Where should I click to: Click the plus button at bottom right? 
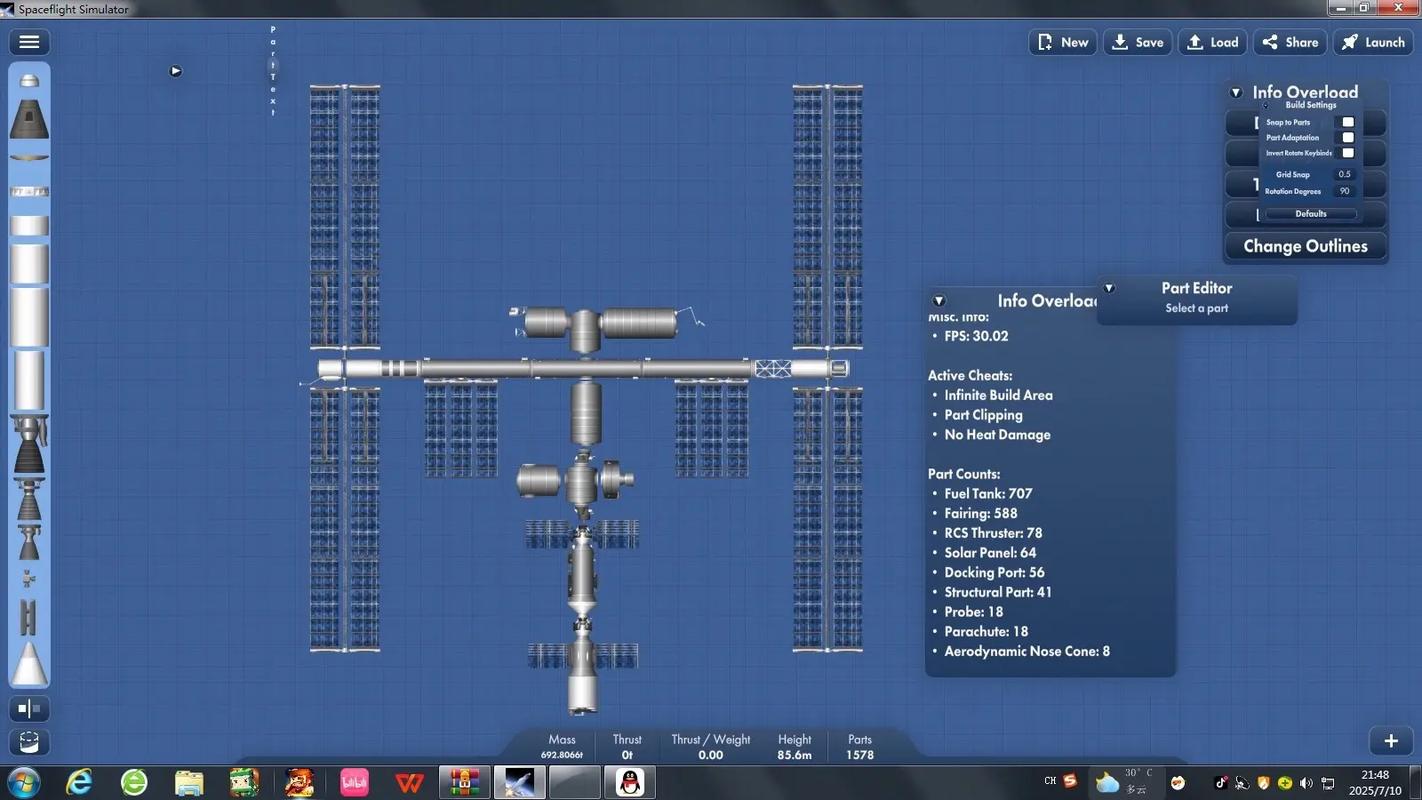tap(1390, 741)
